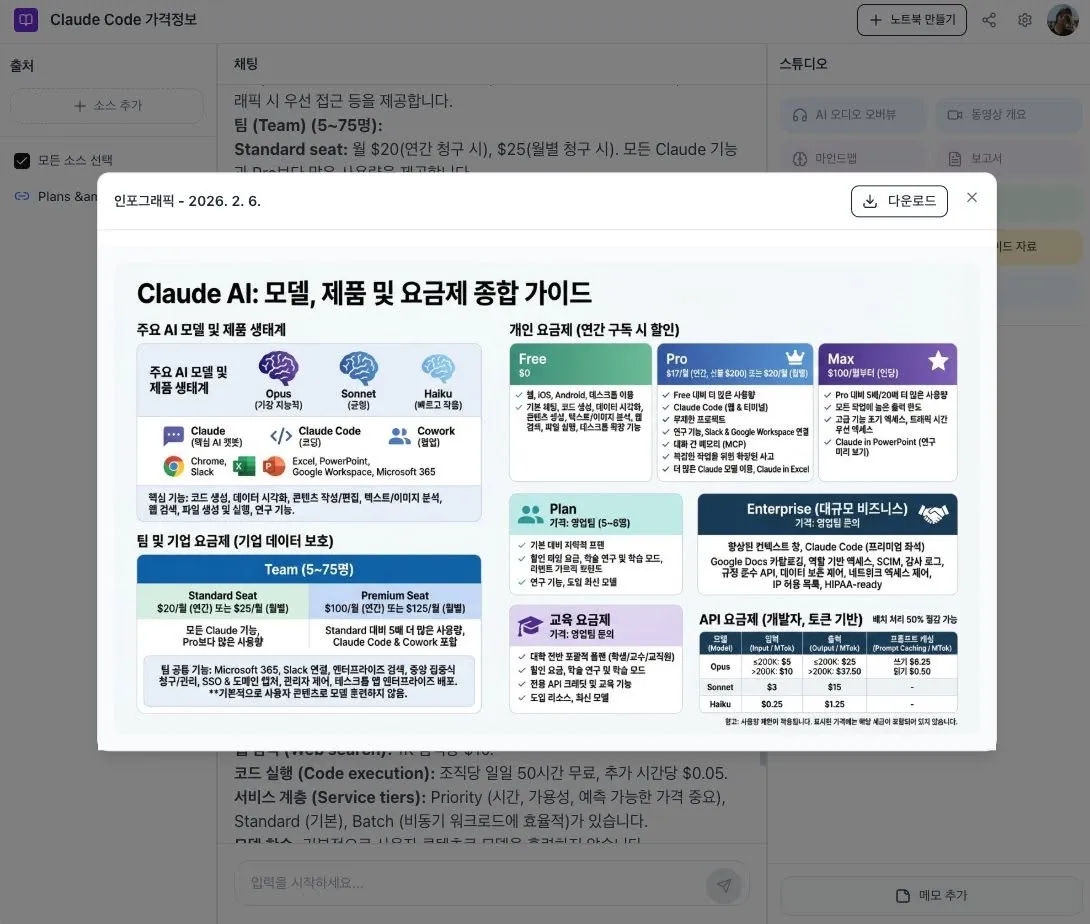Click the send message arrow icon
Image resolution: width=1090 pixels, height=924 pixels.
724,885
